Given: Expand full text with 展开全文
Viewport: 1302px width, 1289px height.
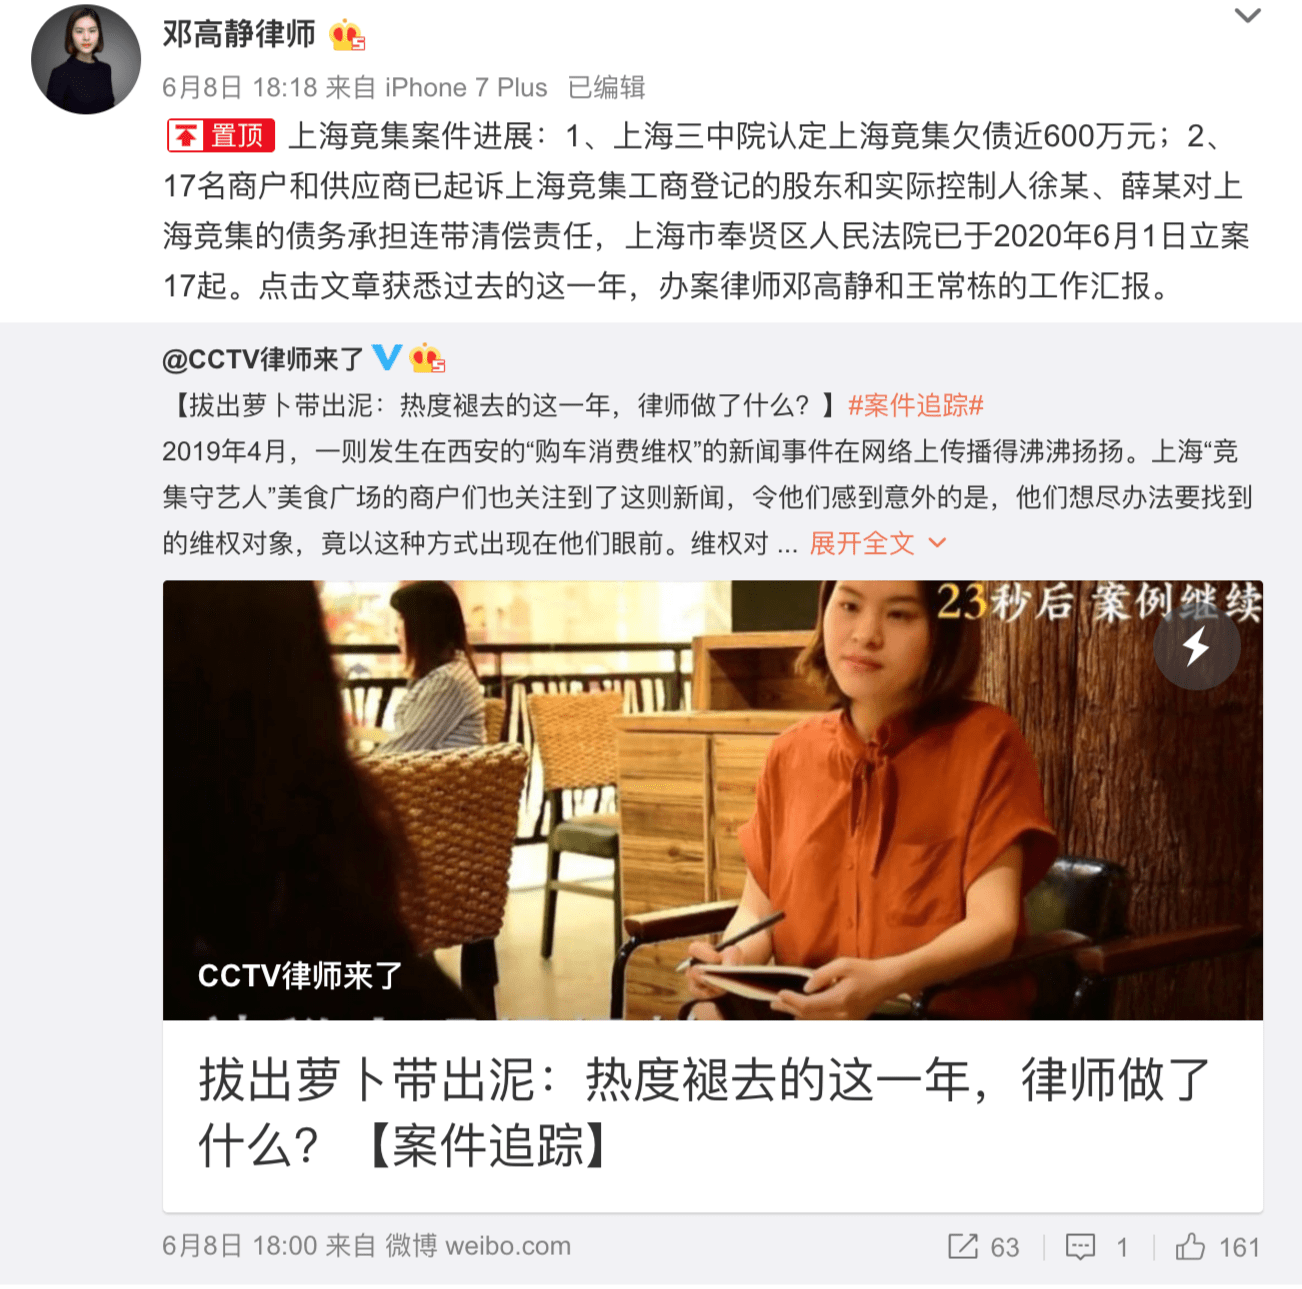Looking at the screenshot, I should coord(862,543).
